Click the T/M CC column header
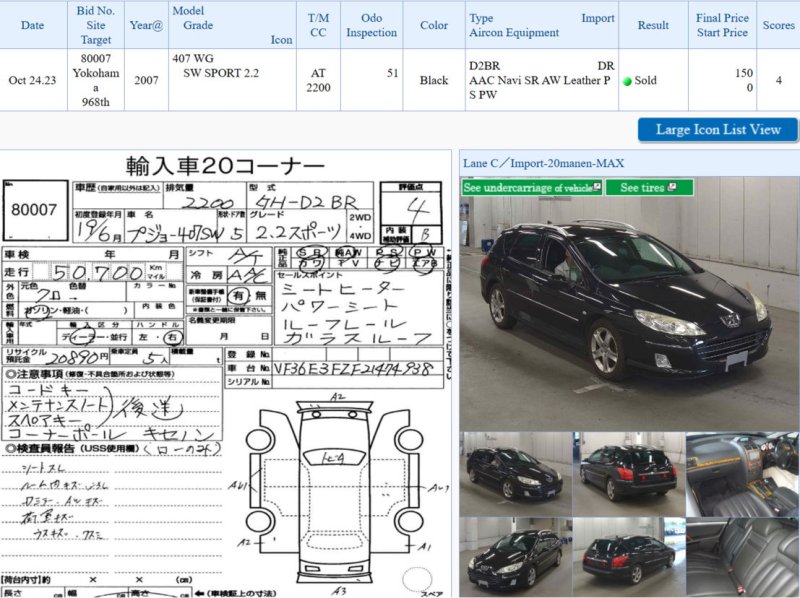Image resolution: width=800 pixels, height=598 pixels. pos(318,25)
